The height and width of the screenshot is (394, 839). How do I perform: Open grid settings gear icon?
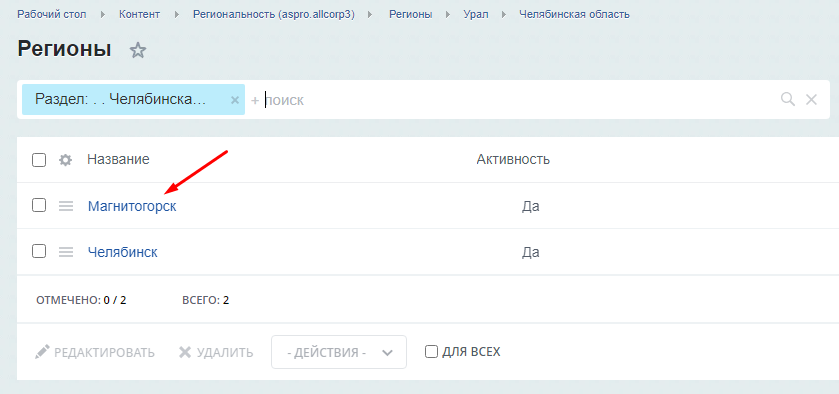pos(65,160)
